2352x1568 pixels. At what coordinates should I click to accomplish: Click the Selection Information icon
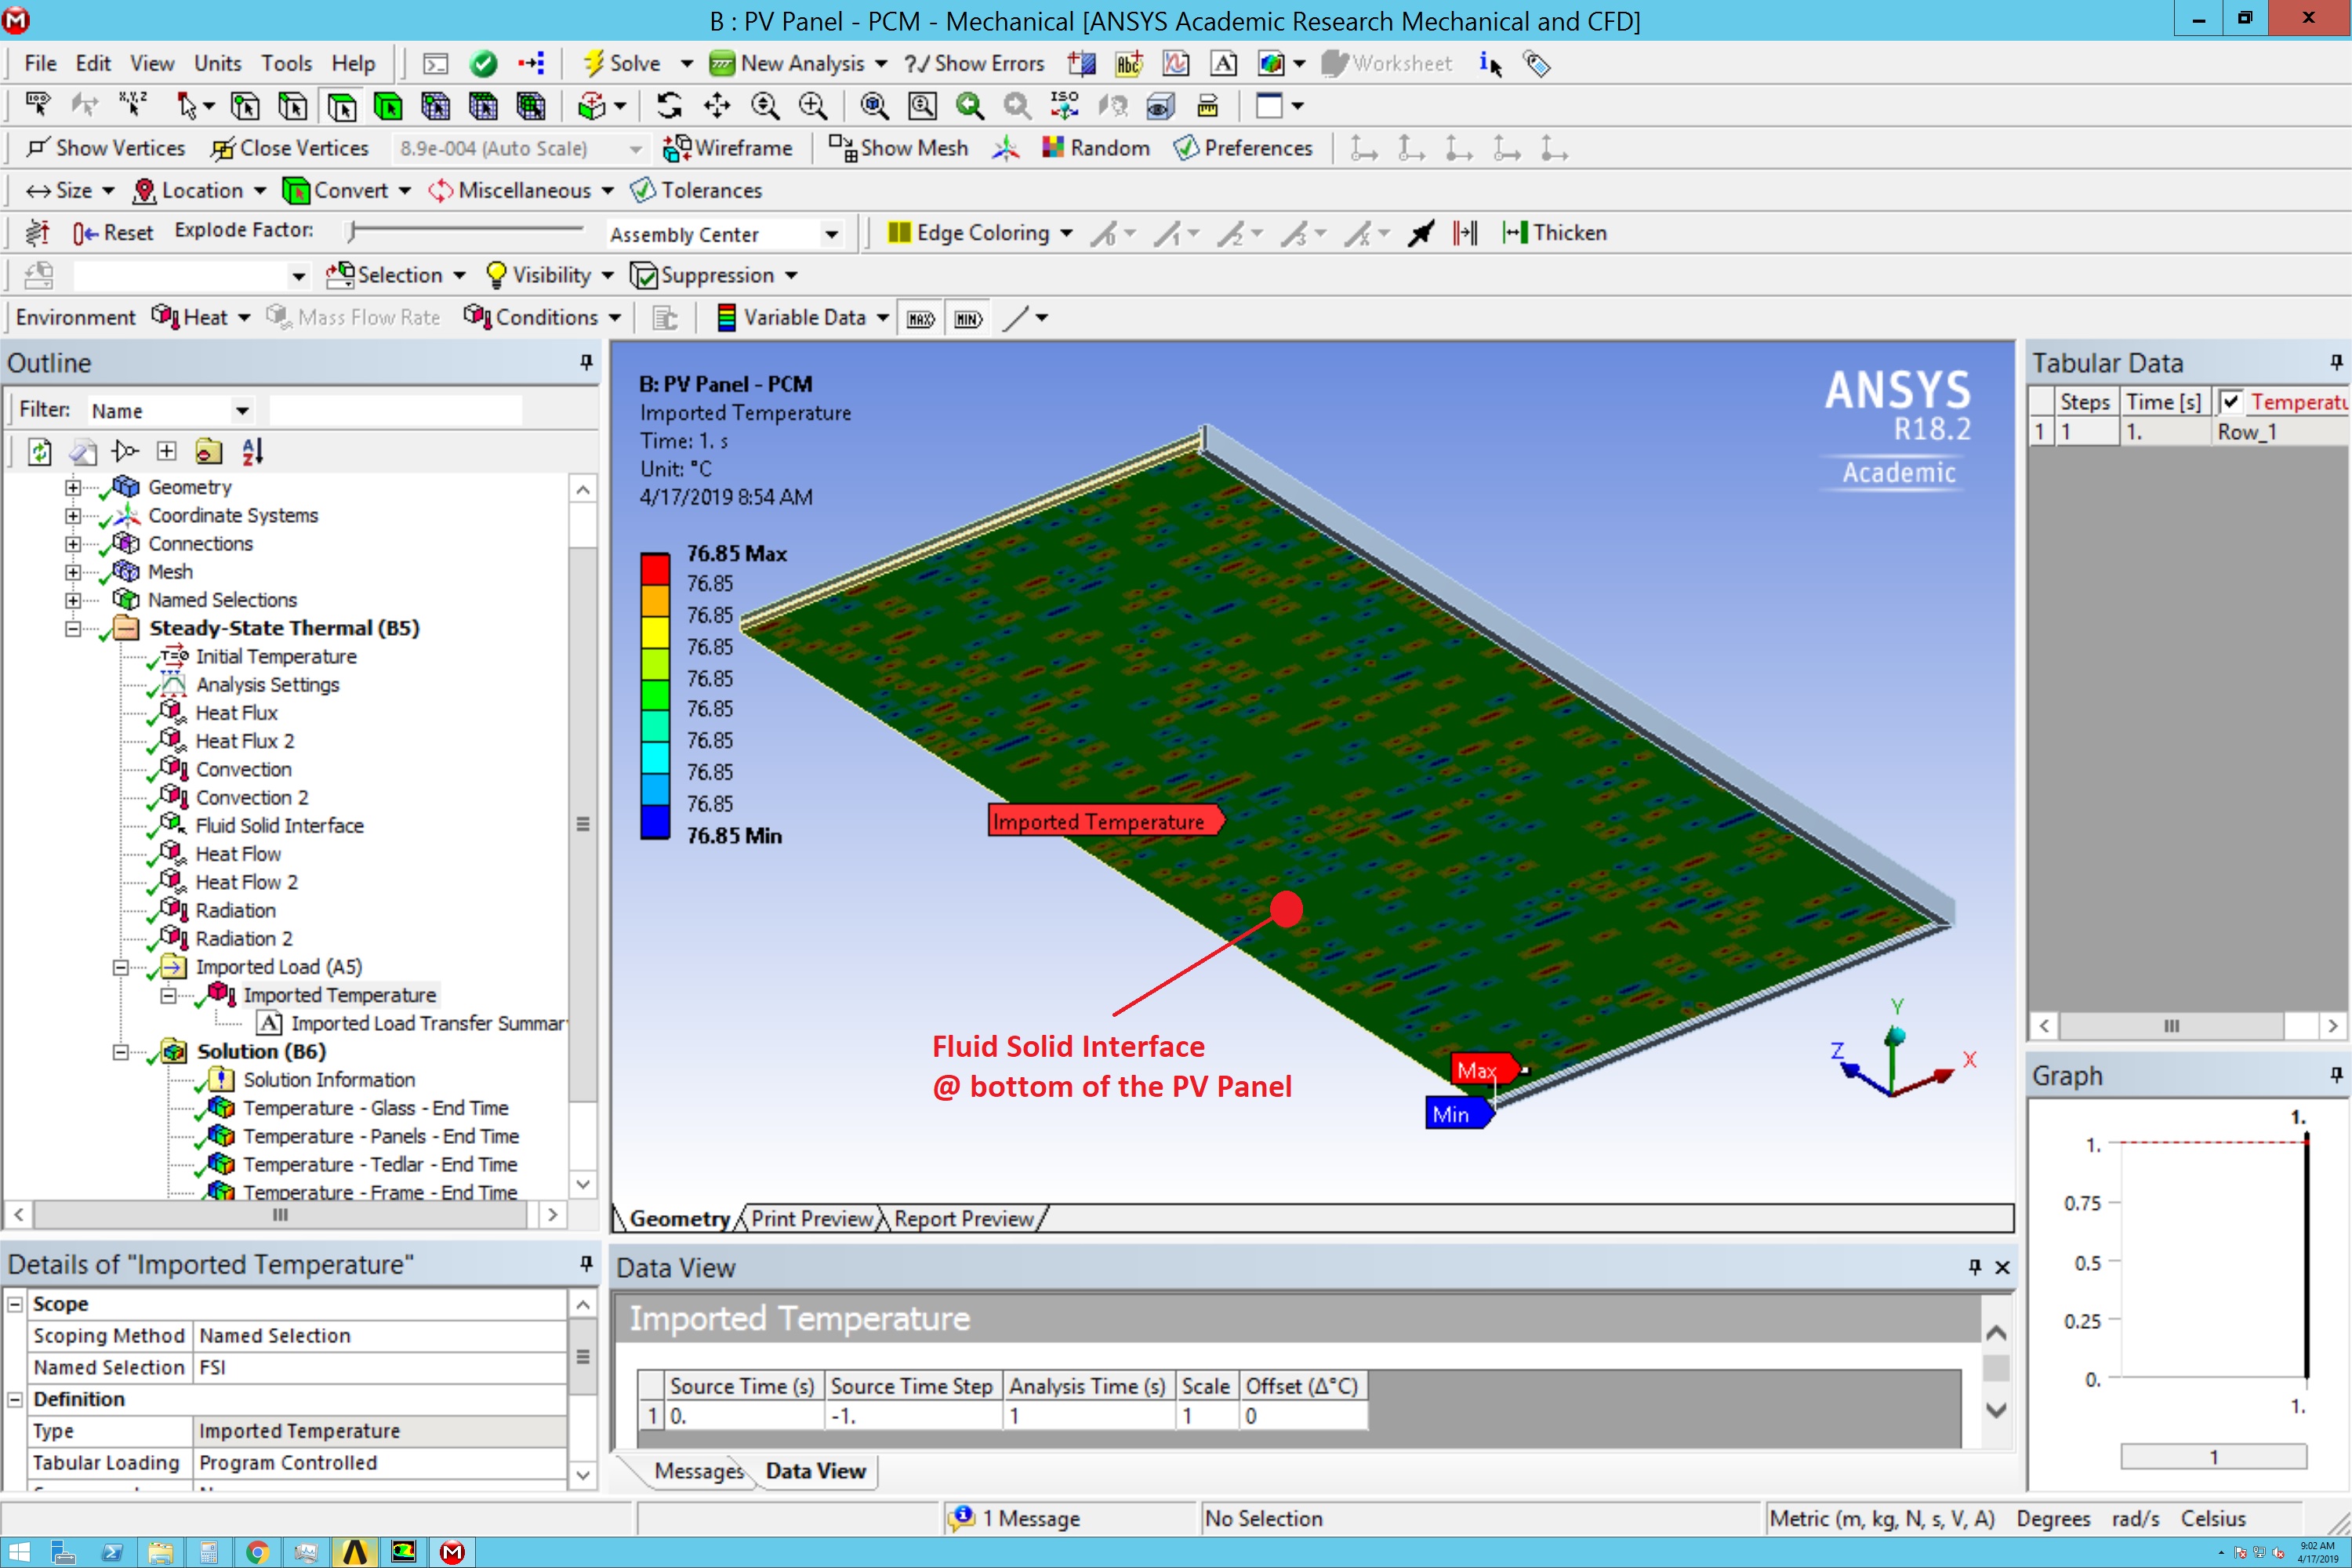point(1490,64)
